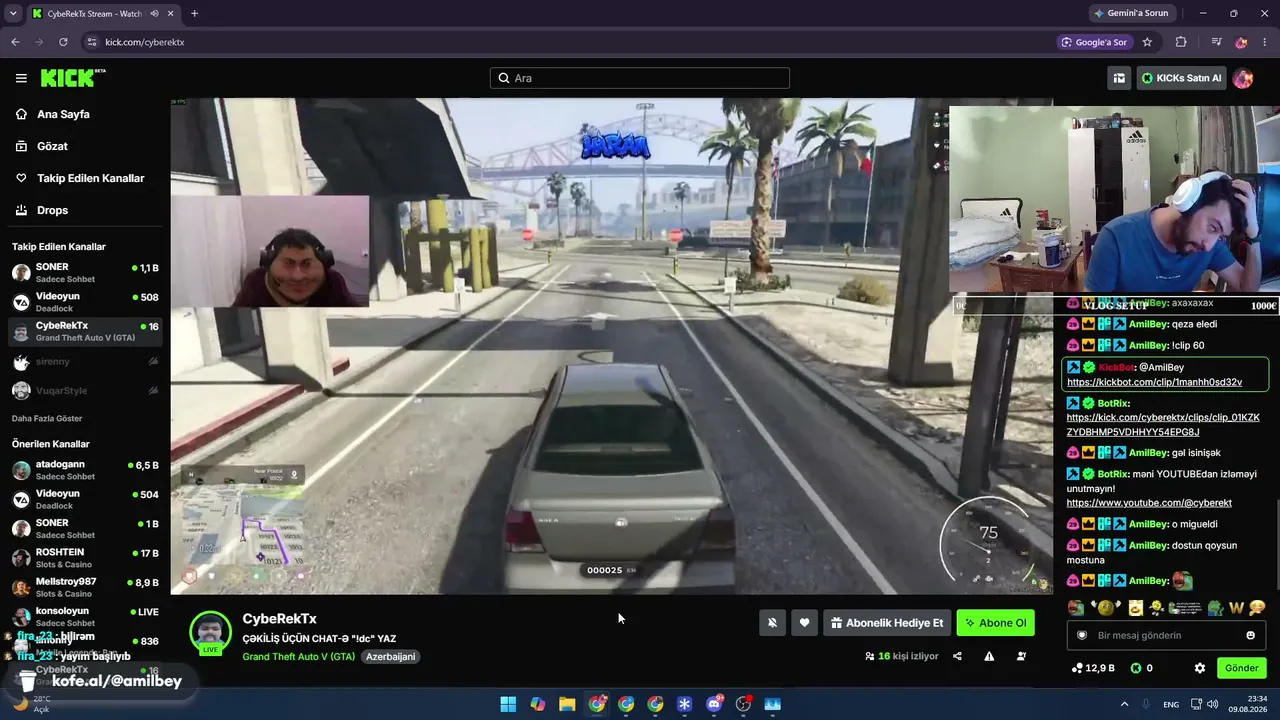
Task: Click Gemini'a Sorun button
Action: coord(1130,13)
